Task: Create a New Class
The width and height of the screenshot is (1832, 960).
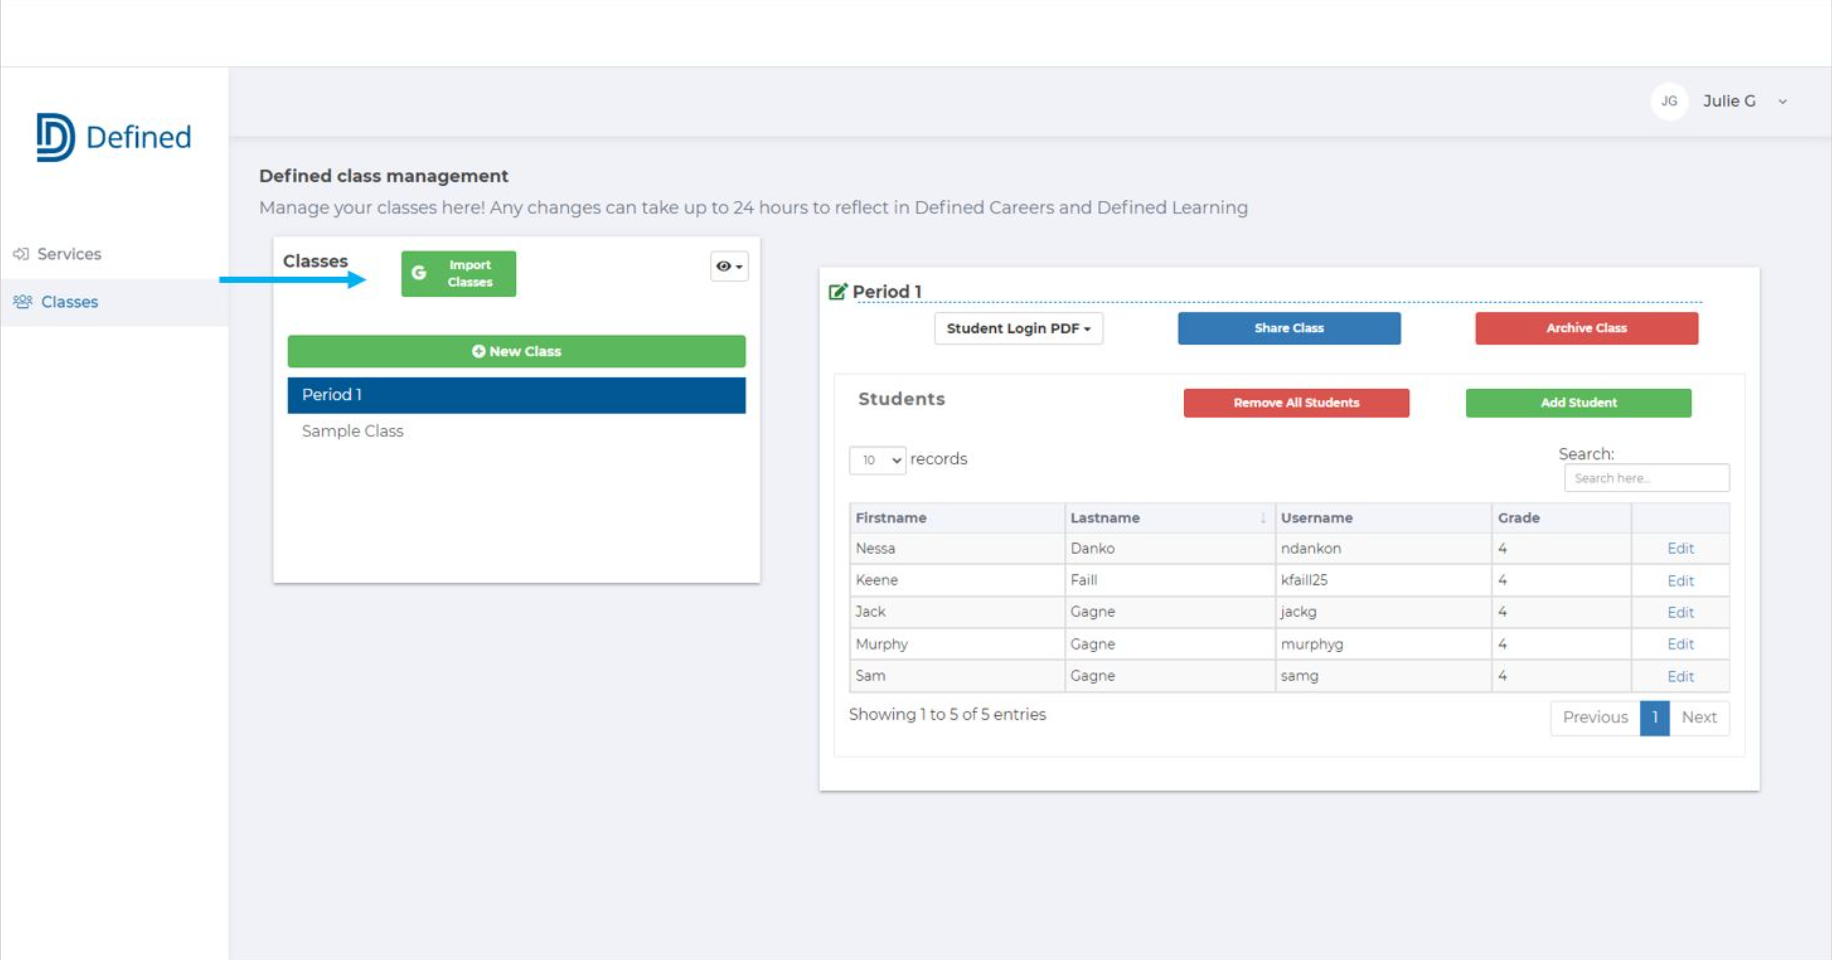Action: tap(516, 351)
